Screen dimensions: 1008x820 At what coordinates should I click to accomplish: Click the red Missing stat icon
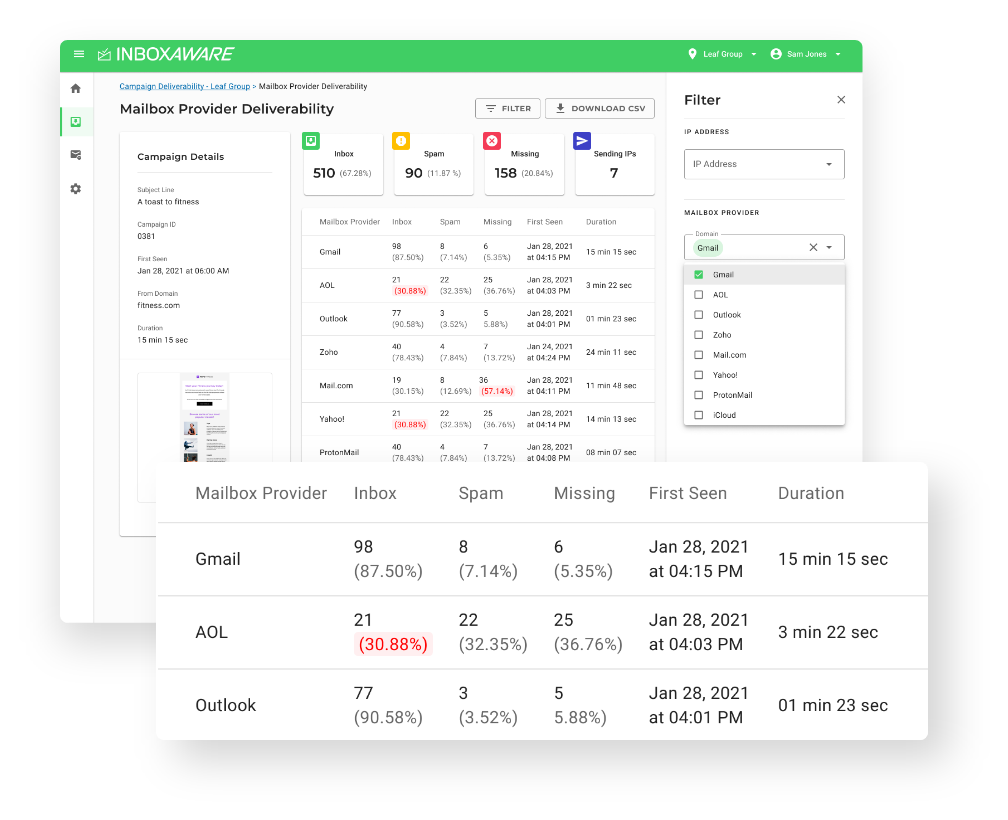click(492, 141)
